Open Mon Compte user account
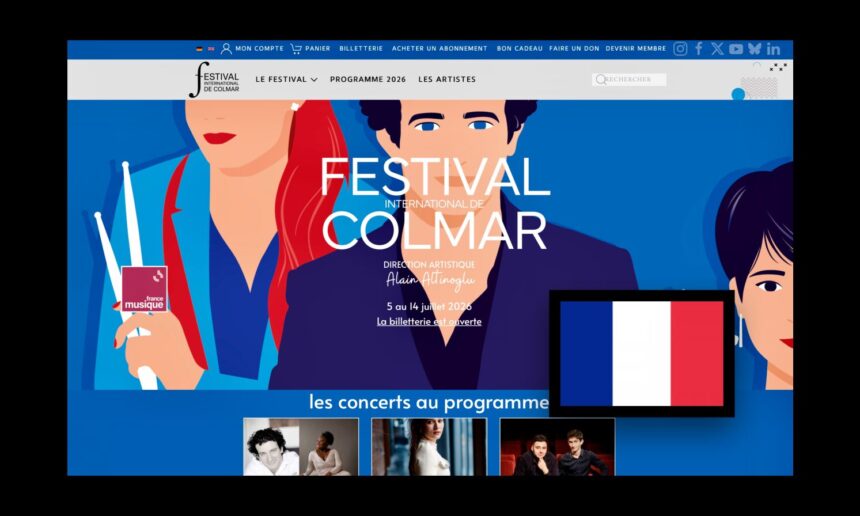This screenshot has height=516, width=860. [252, 49]
